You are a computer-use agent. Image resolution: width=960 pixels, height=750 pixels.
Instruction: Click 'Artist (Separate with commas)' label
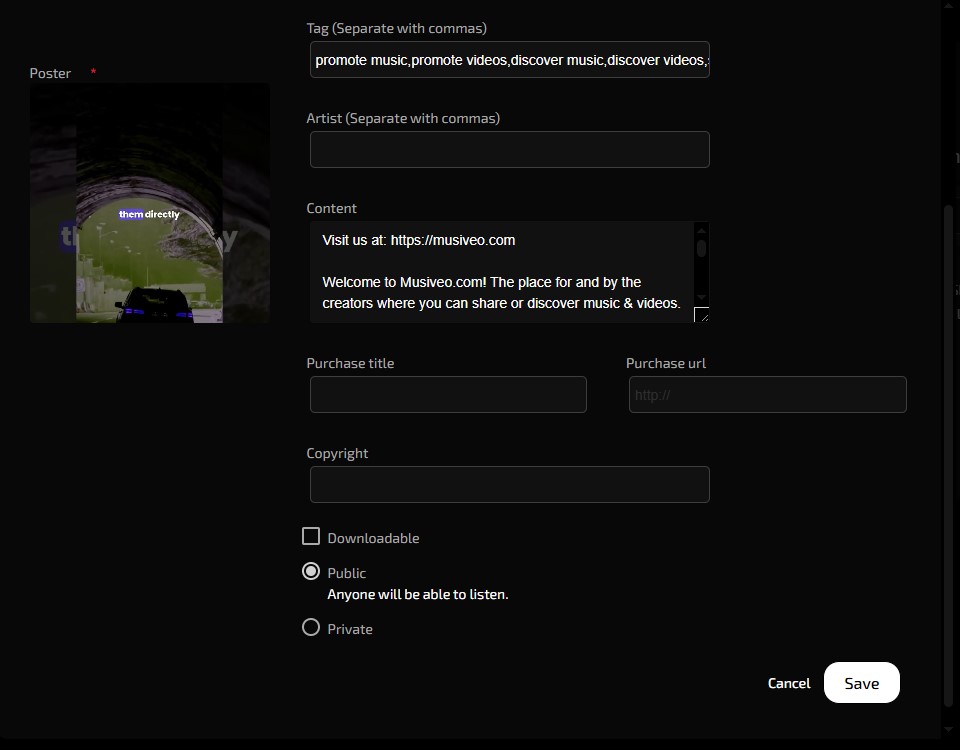click(x=403, y=118)
